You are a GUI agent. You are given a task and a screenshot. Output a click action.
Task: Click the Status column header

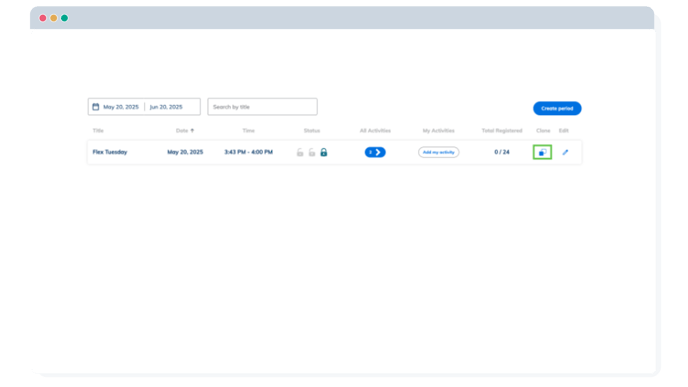(x=312, y=131)
